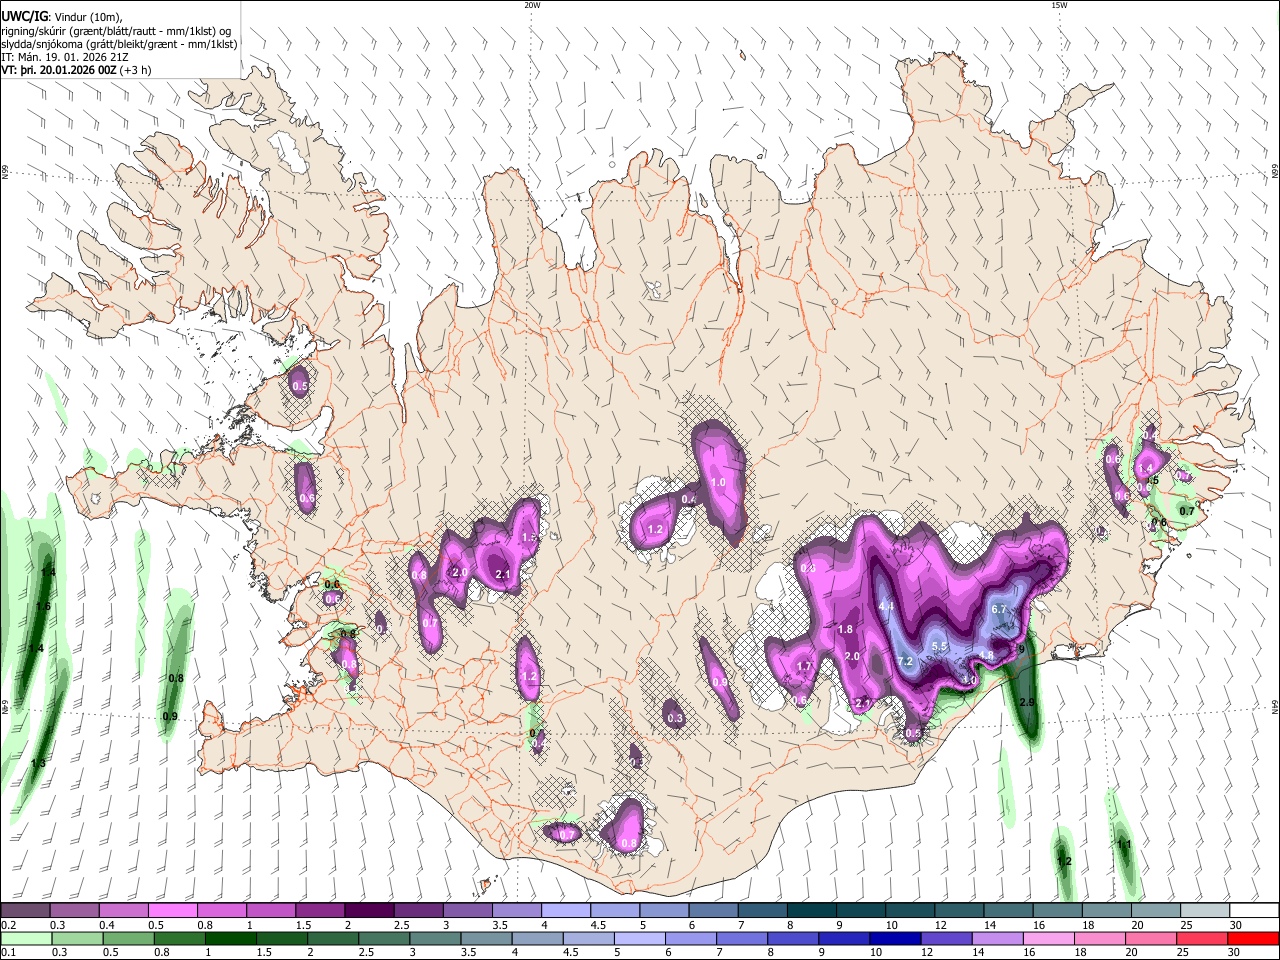Click the palest green 0.1 rain legend swatch
The width and height of the screenshot is (1280, 960).
25,938
